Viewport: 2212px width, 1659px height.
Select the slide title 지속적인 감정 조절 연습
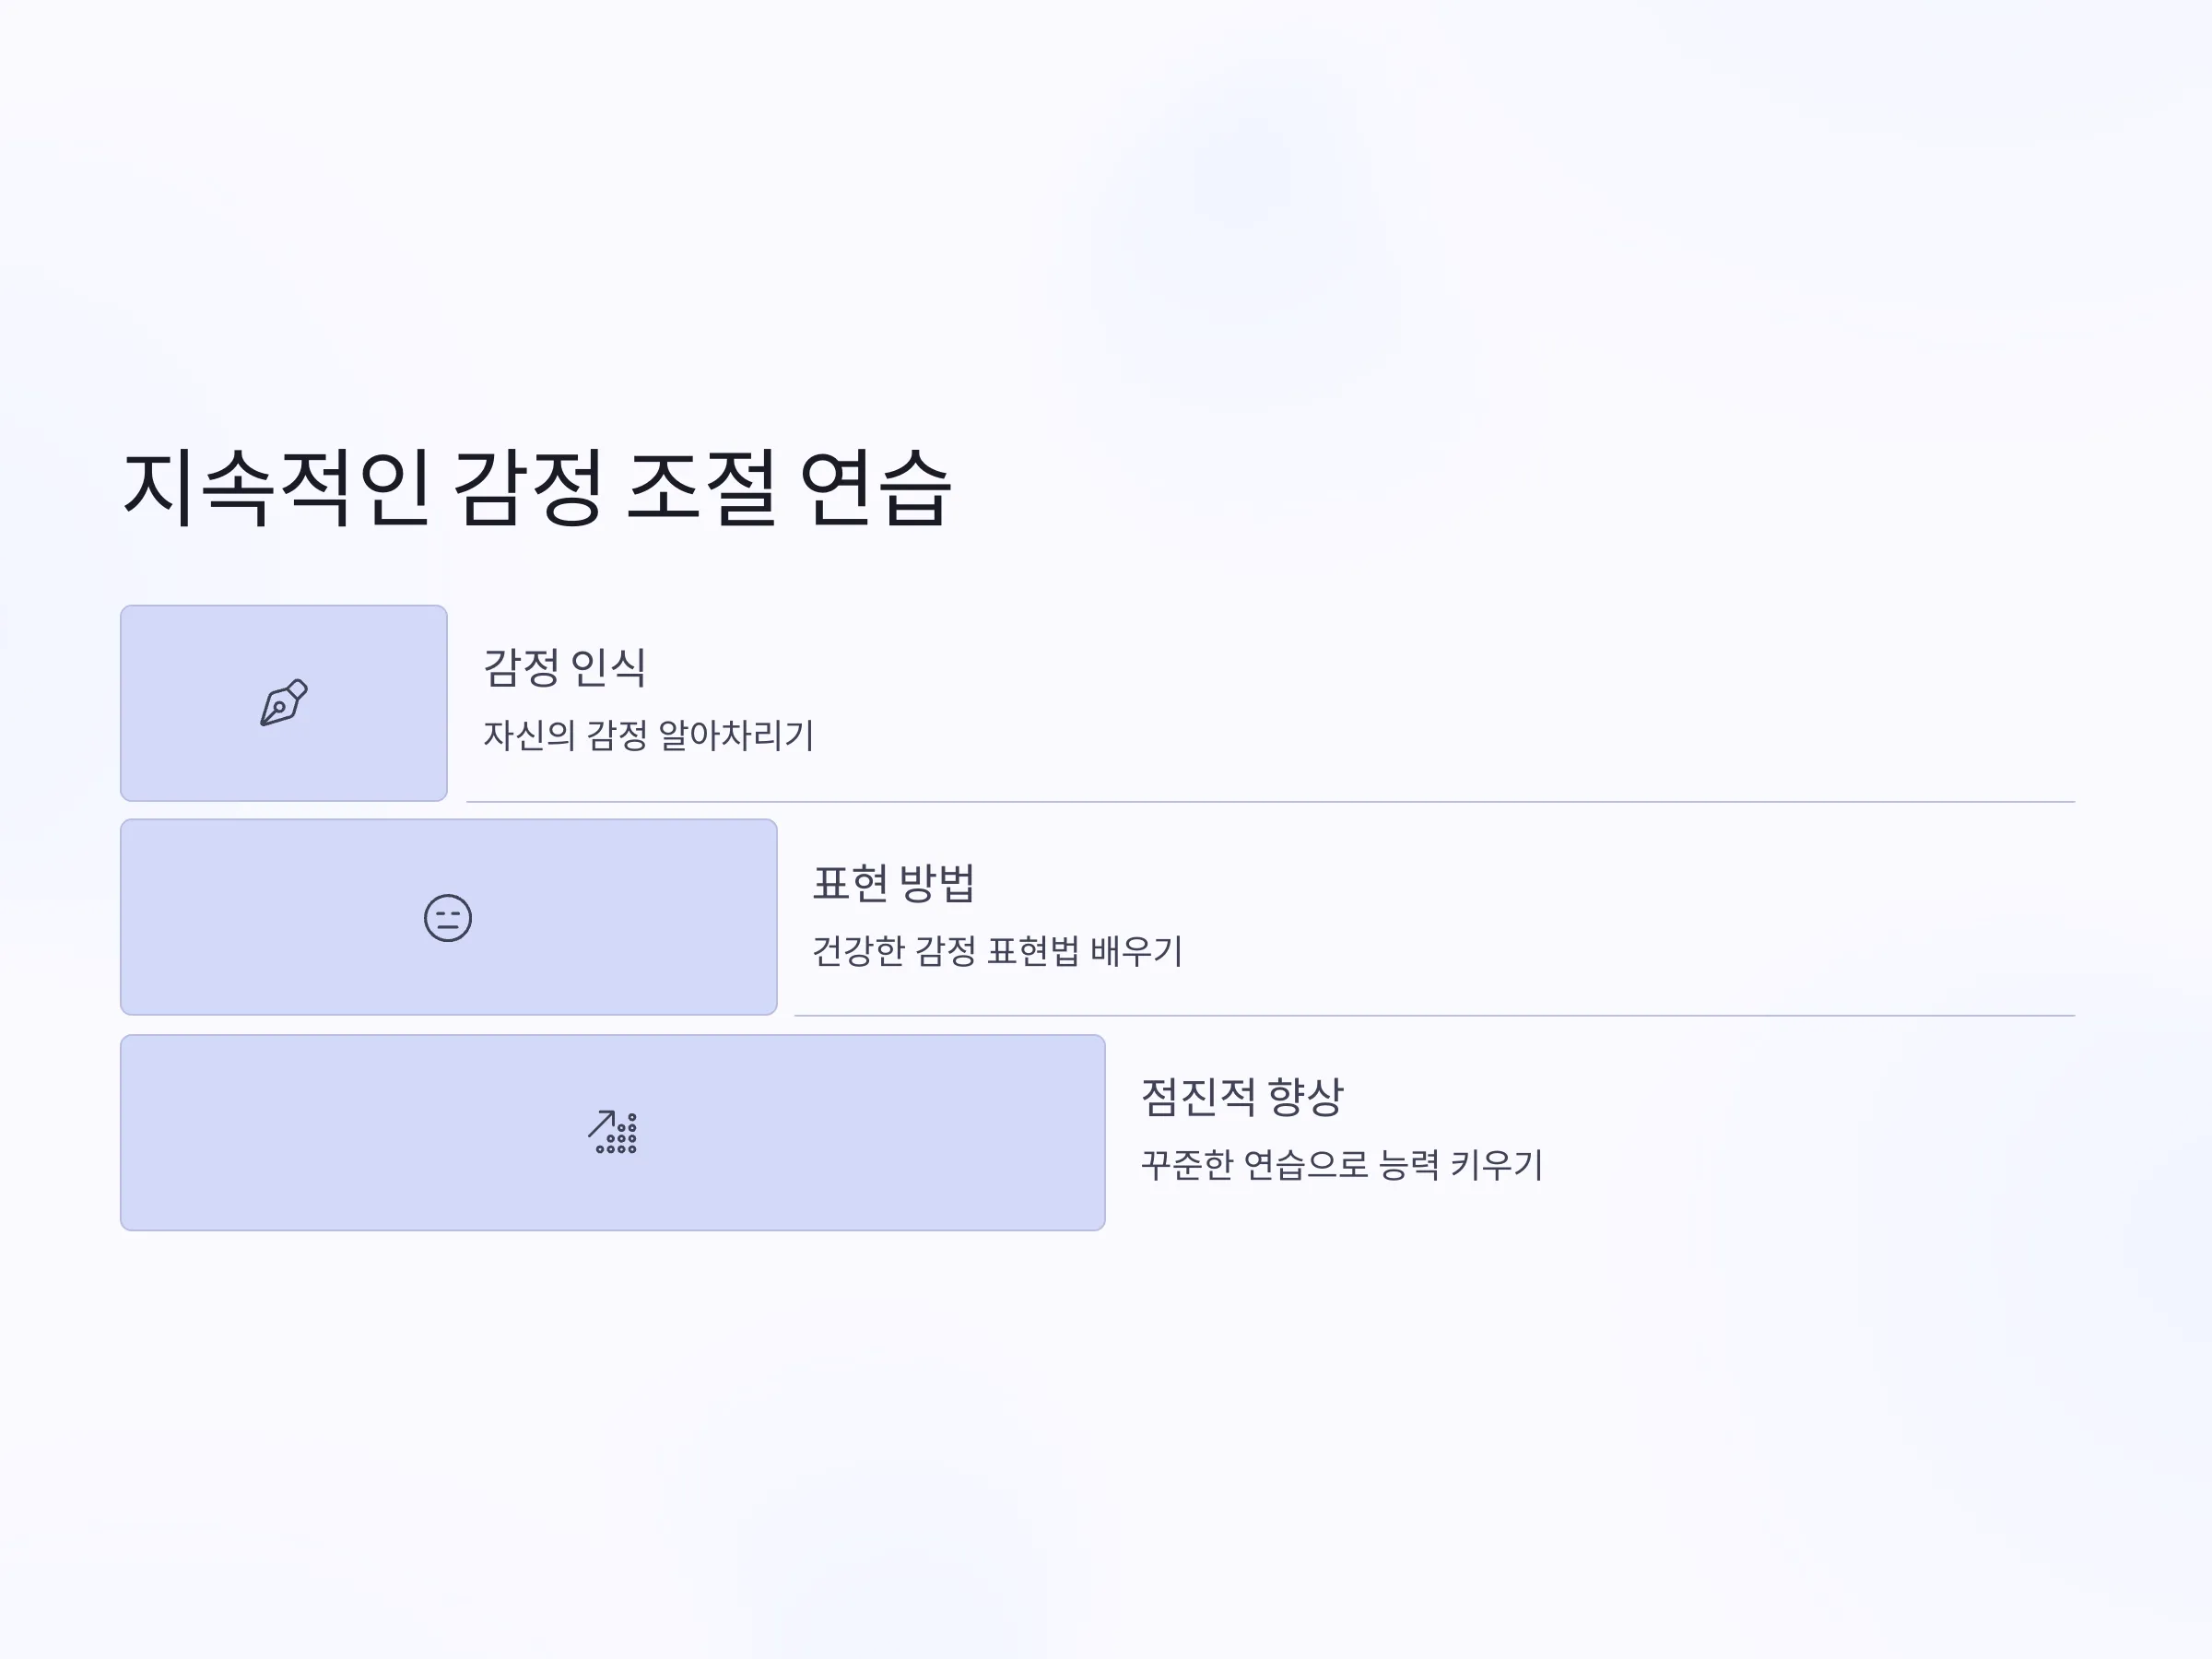[536, 488]
